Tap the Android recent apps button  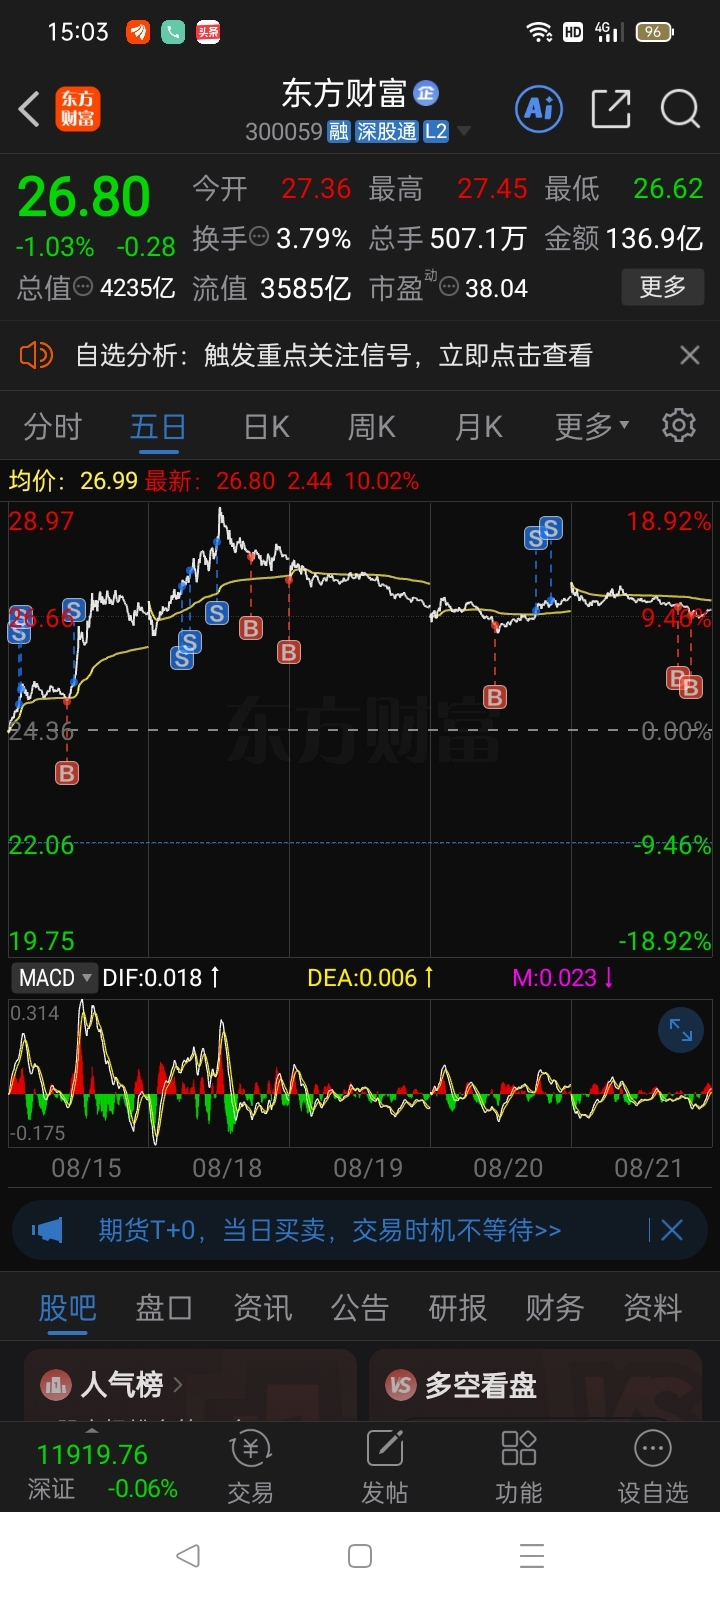pos(532,1555)
